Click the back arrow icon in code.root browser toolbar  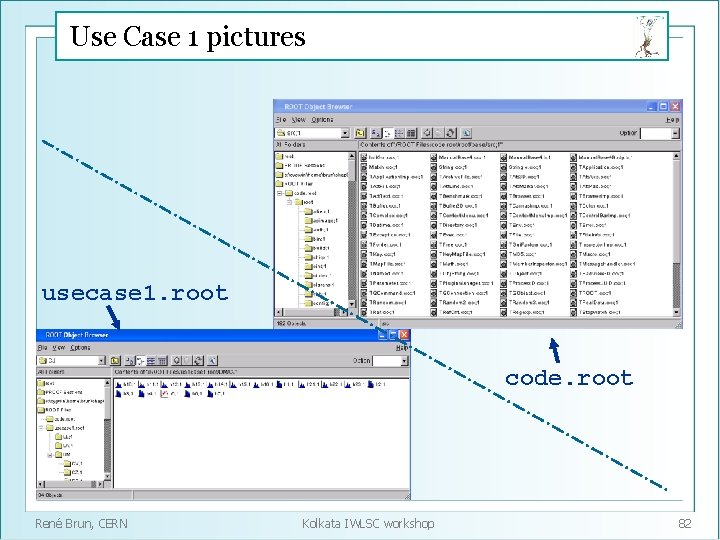coord(427,133)
